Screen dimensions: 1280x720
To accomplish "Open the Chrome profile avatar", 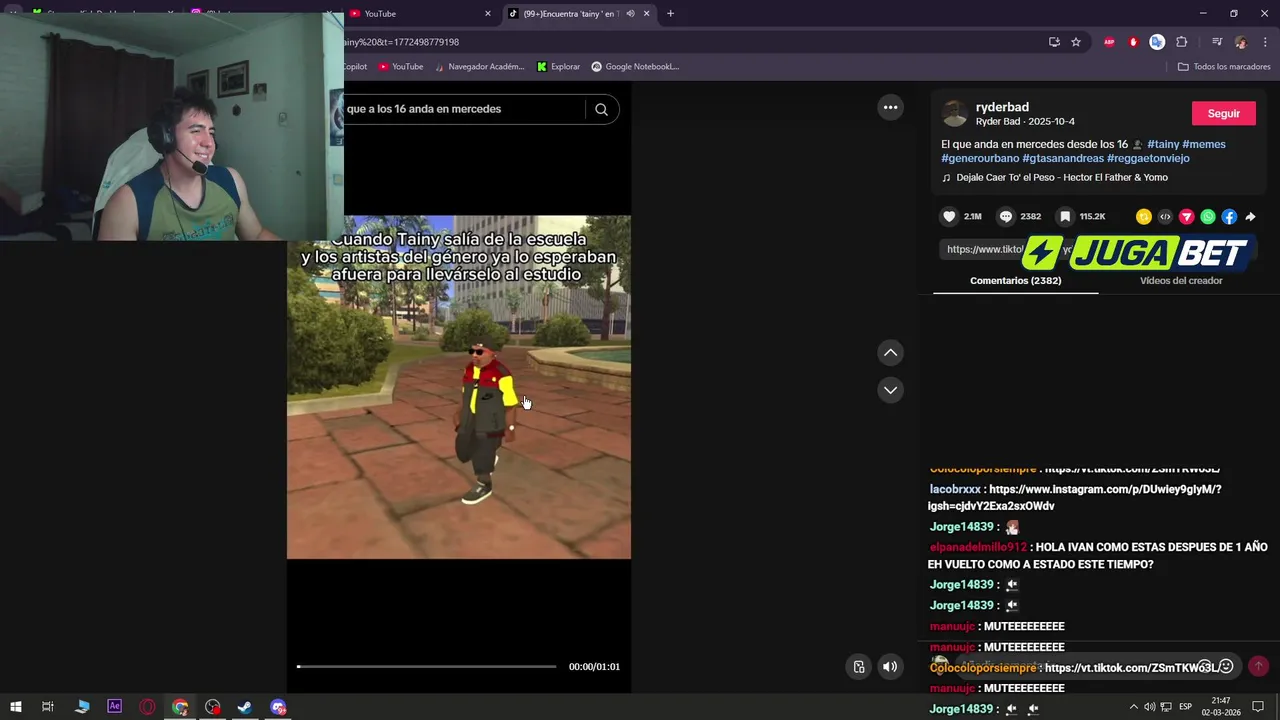I will (x=1241, y=42).
